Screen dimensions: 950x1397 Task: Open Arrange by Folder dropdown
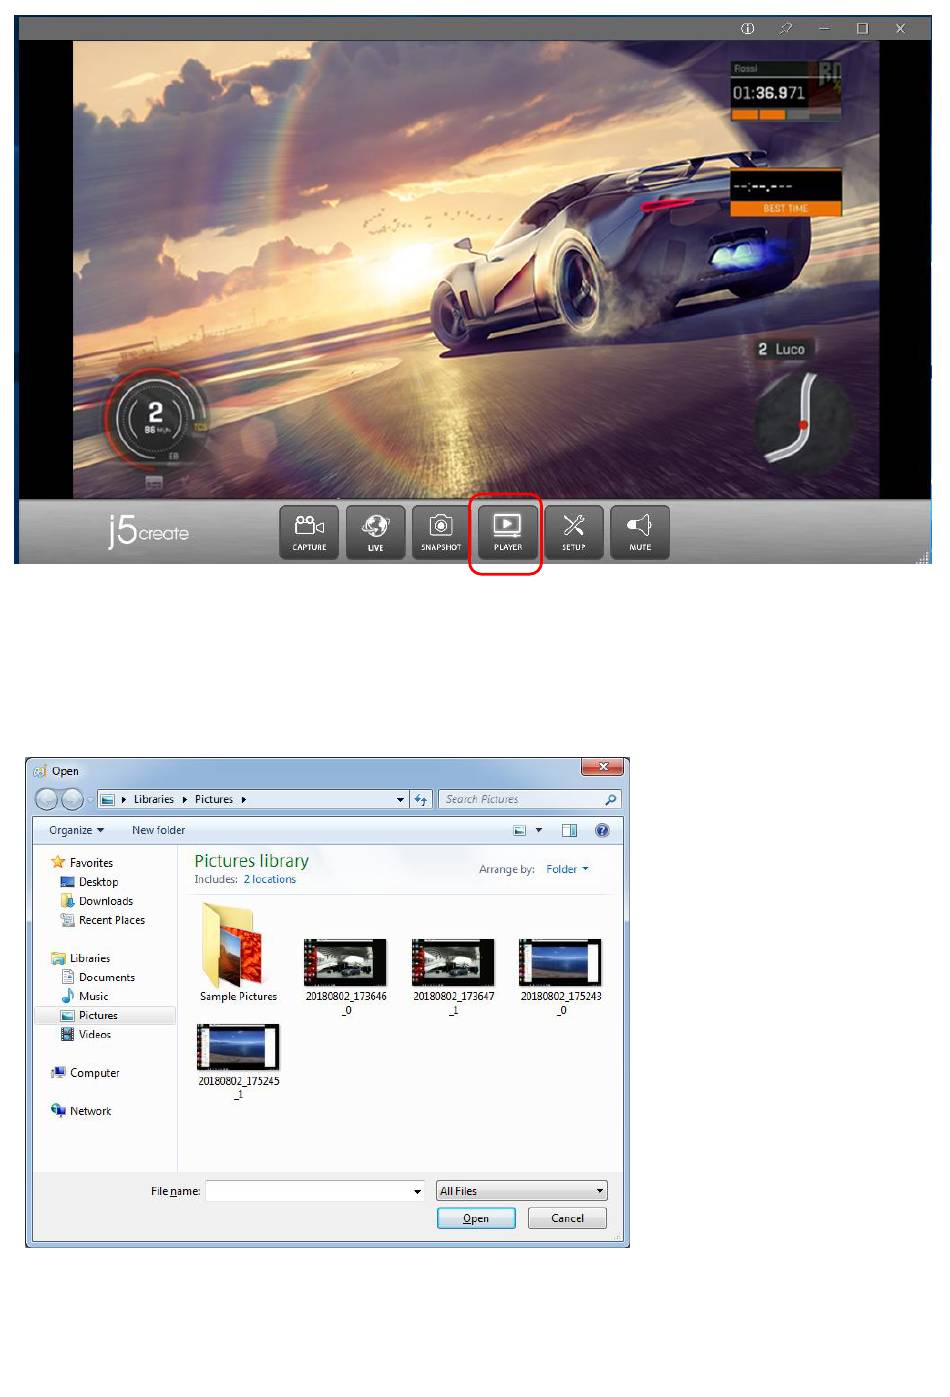point(567,870)
